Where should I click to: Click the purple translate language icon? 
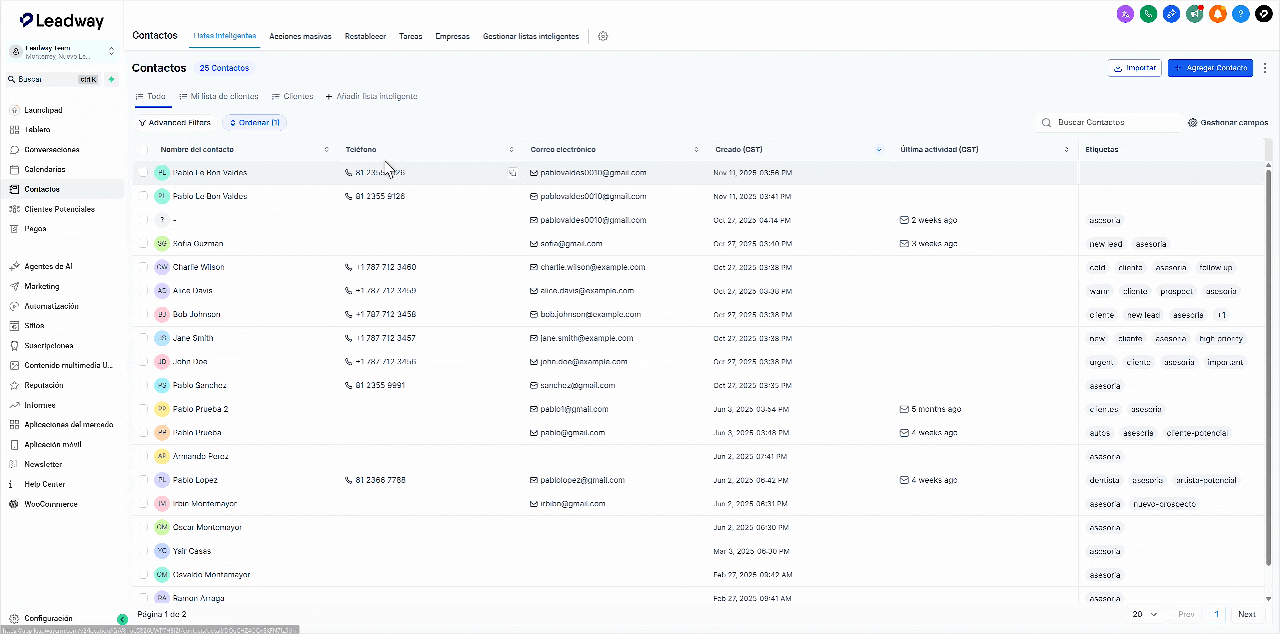pos(1125,14)
